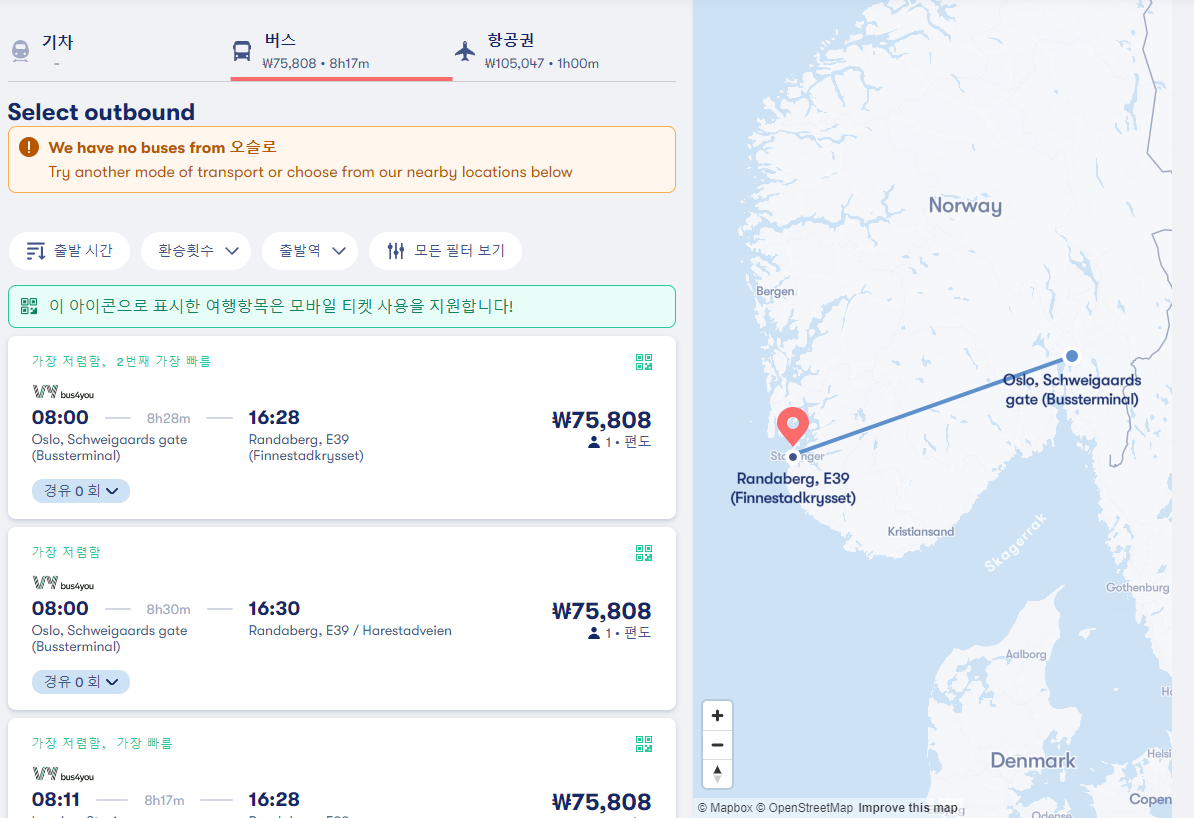This screenshot has width=1194, height=818.
Task: Open the OpenStreetMap attribution link
Action: (805, 808)
